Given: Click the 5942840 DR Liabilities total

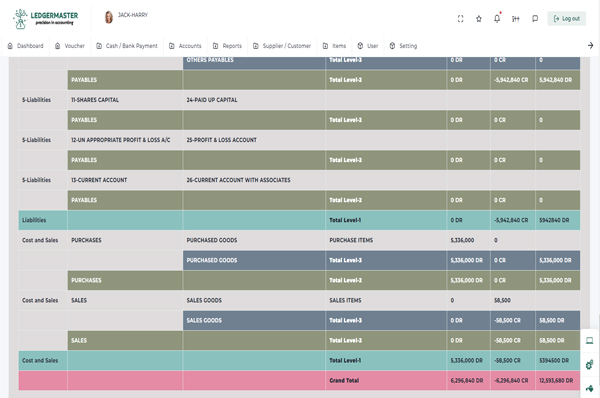Looking at the screenshot, I should click(x=554, y=220).
